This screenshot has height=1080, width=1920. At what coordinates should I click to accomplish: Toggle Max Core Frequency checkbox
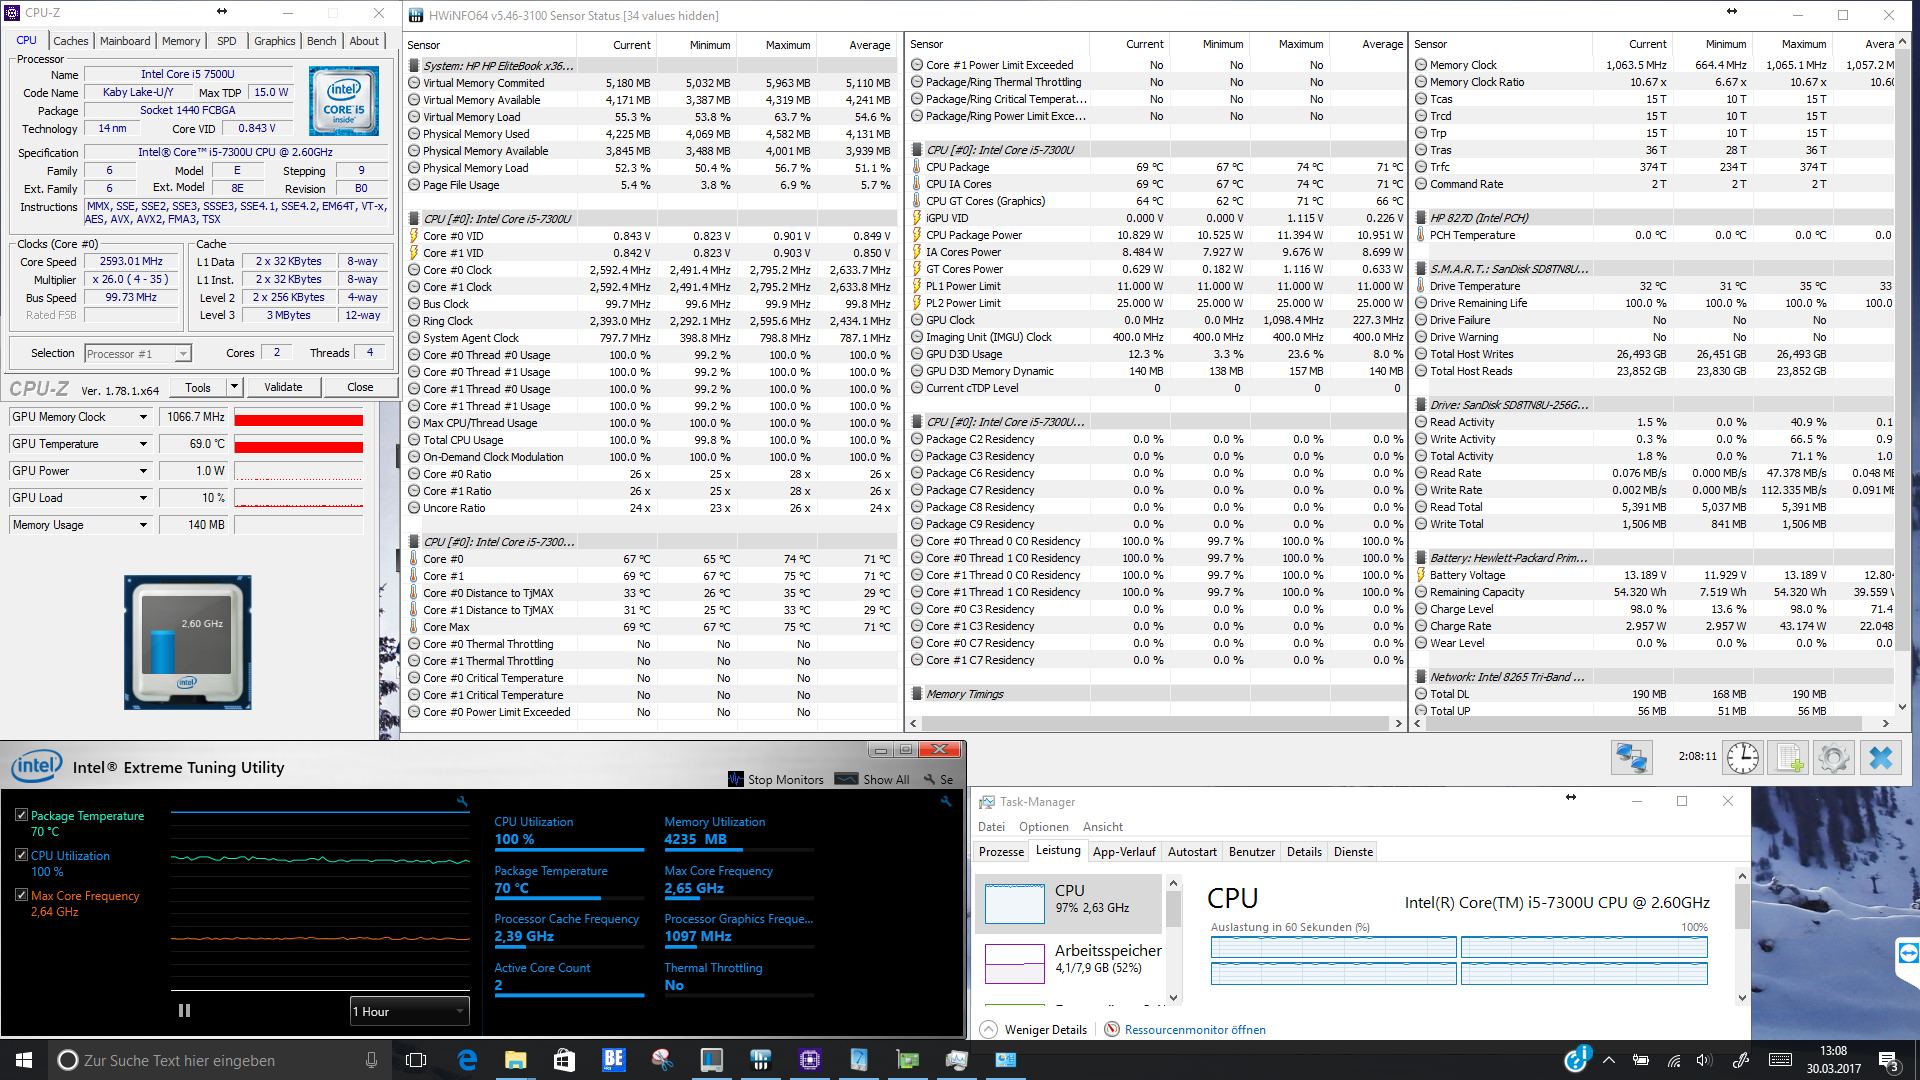pyautogui.click(x=21, y=895)
